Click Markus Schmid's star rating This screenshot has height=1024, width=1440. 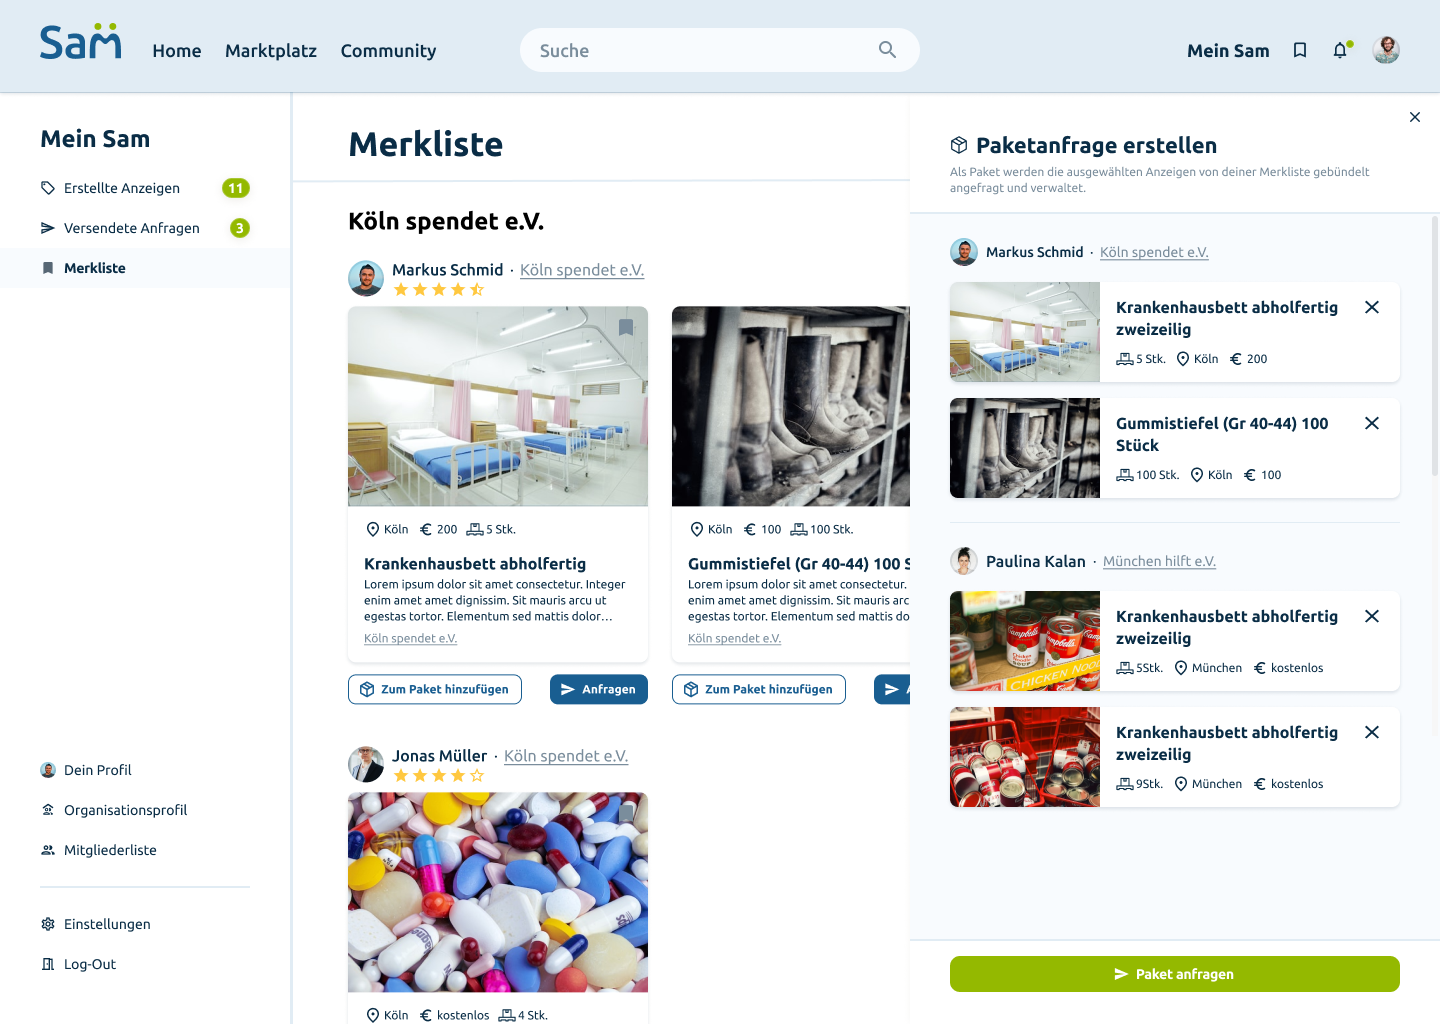point(439,290)
